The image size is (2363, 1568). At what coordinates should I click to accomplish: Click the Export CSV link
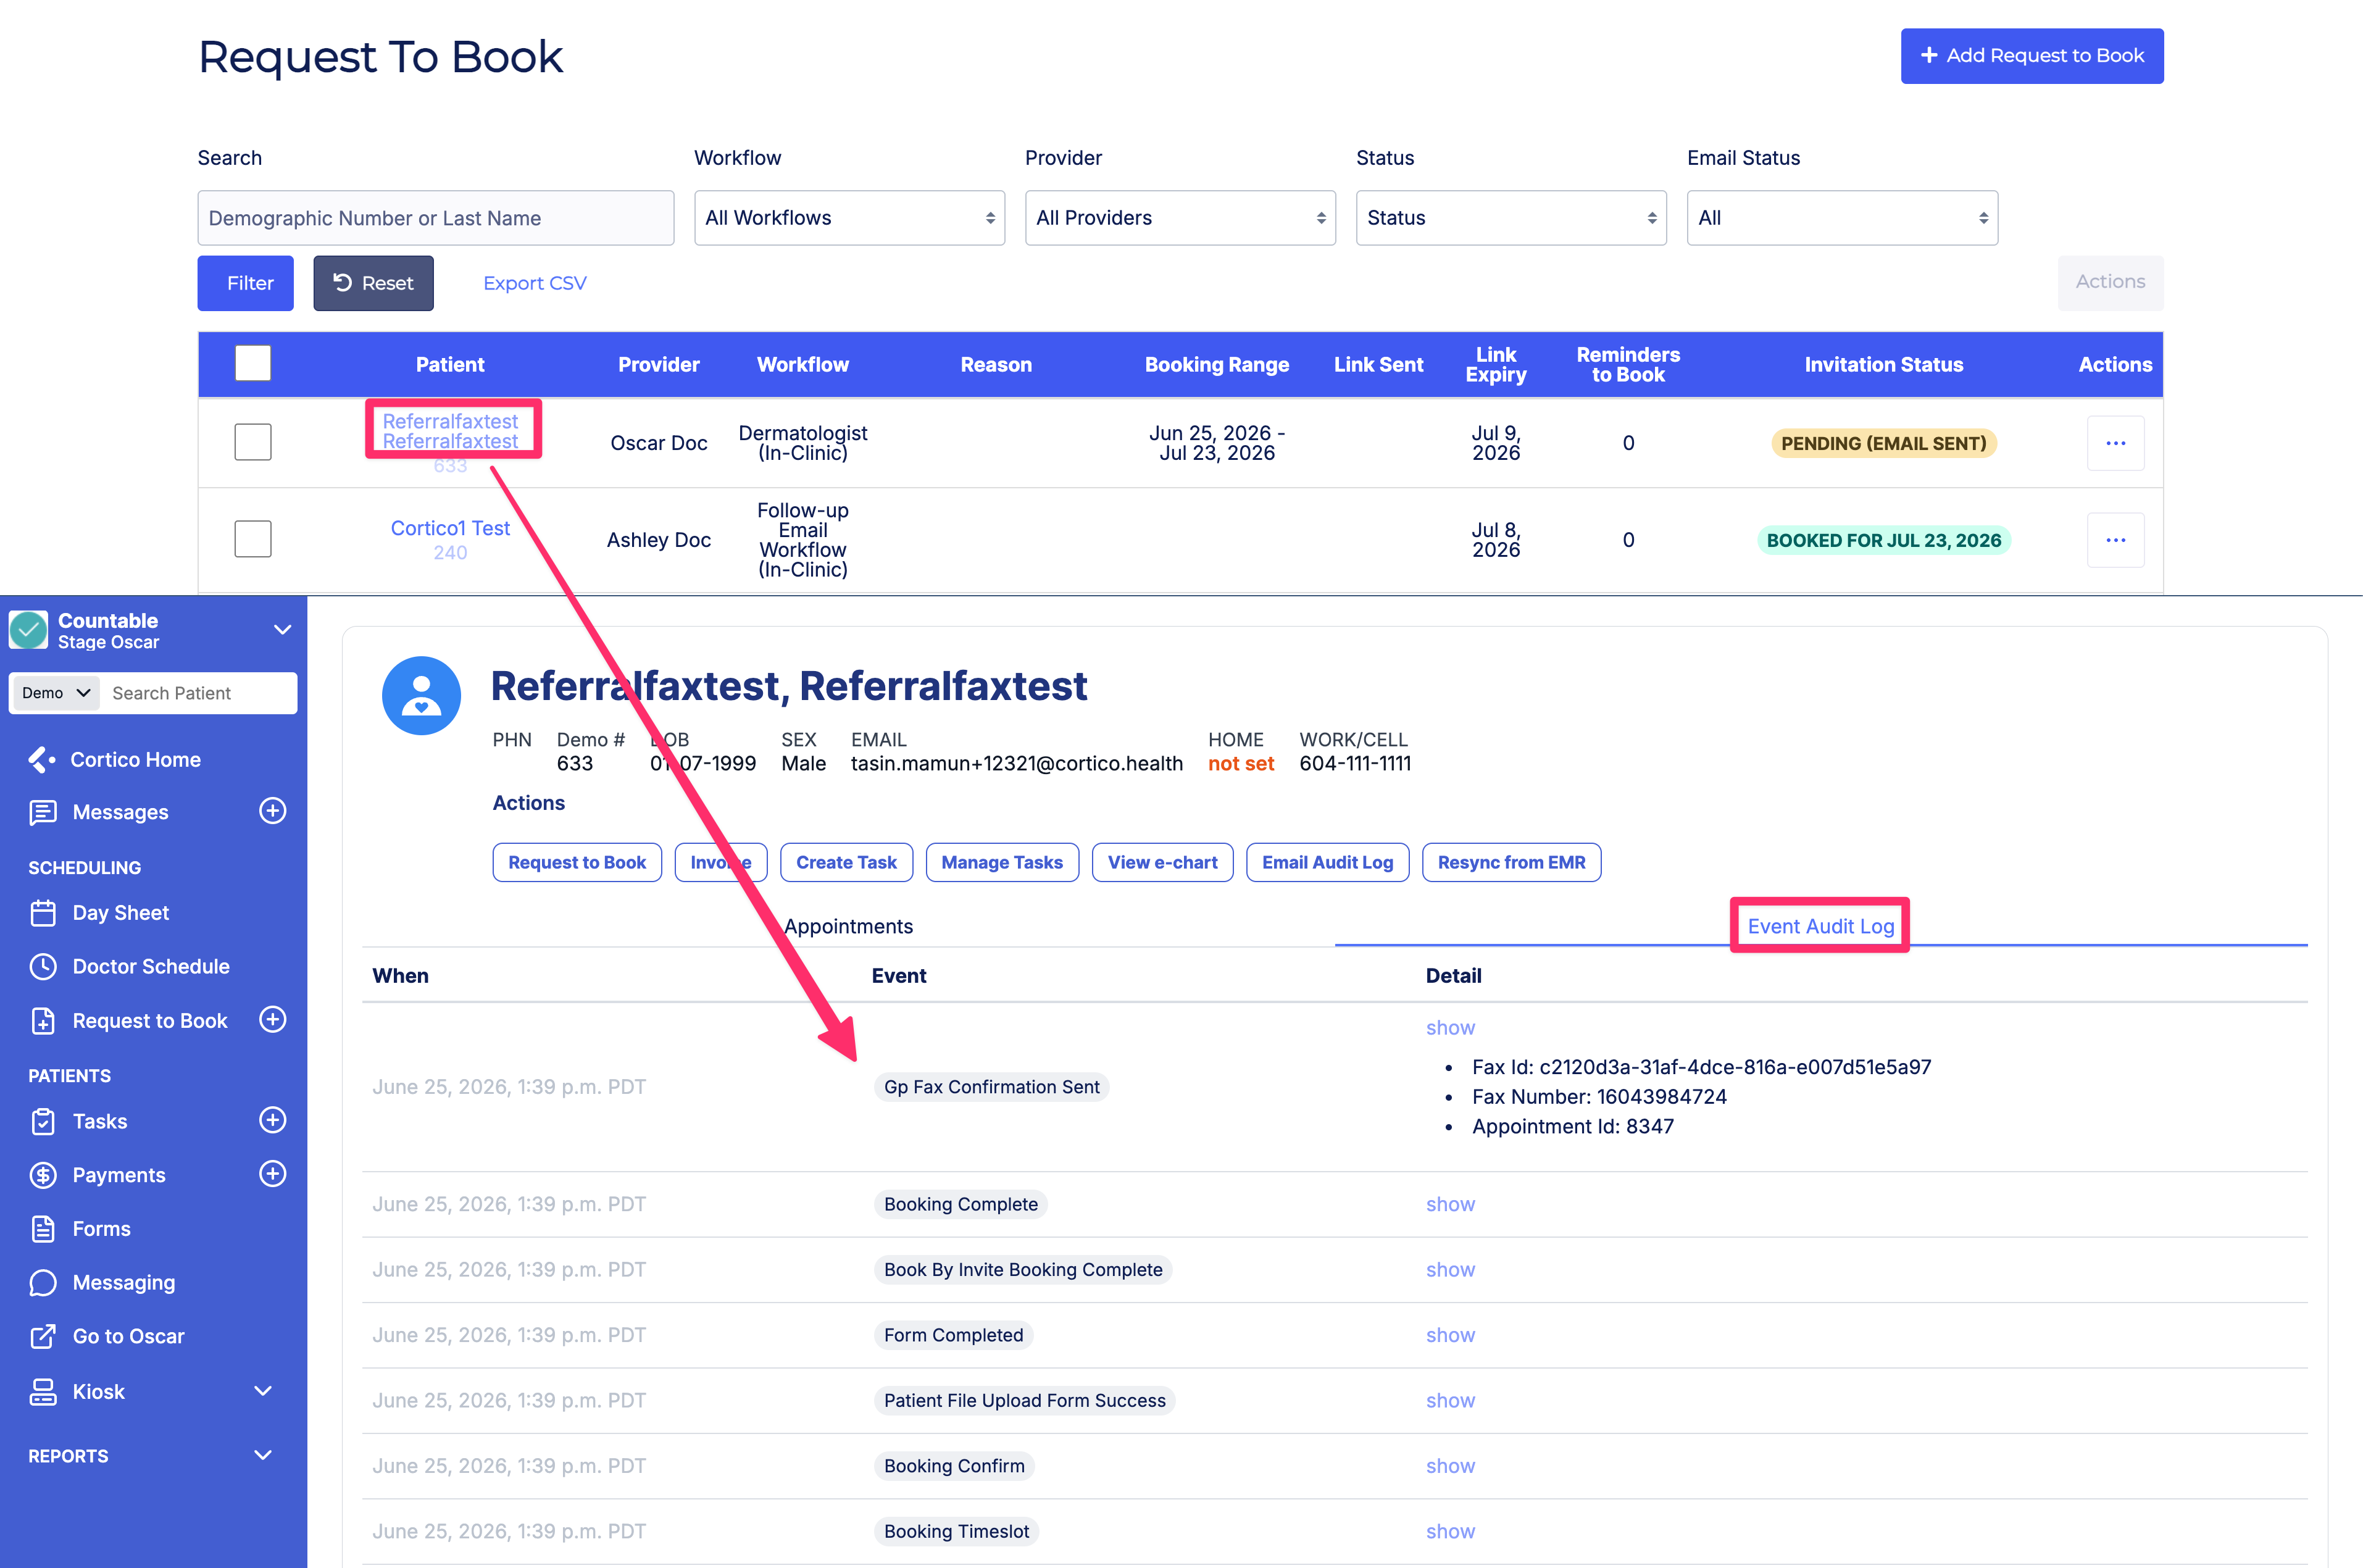tap(534, 283)
